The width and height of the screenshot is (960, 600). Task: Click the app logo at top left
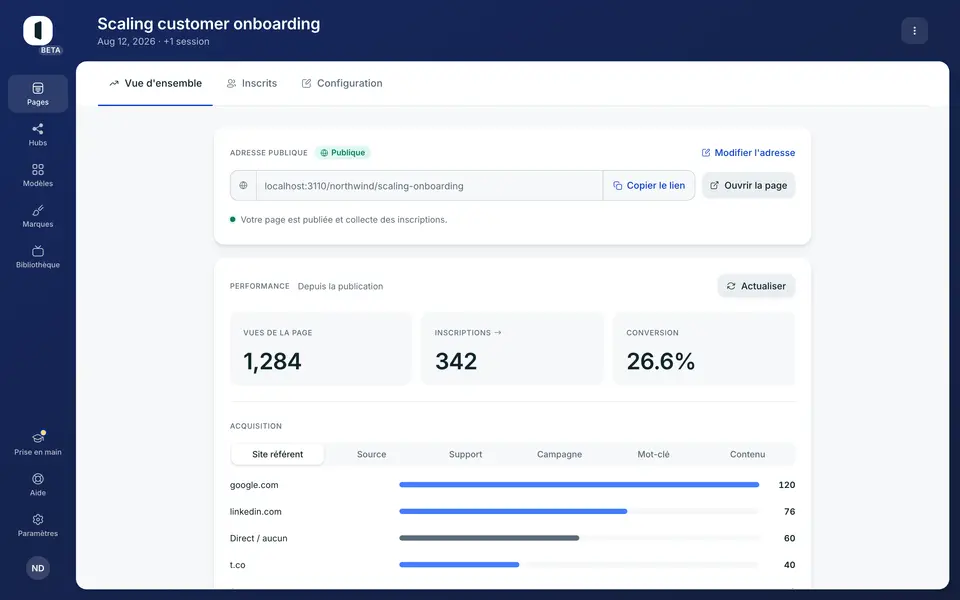click(38, 31)
